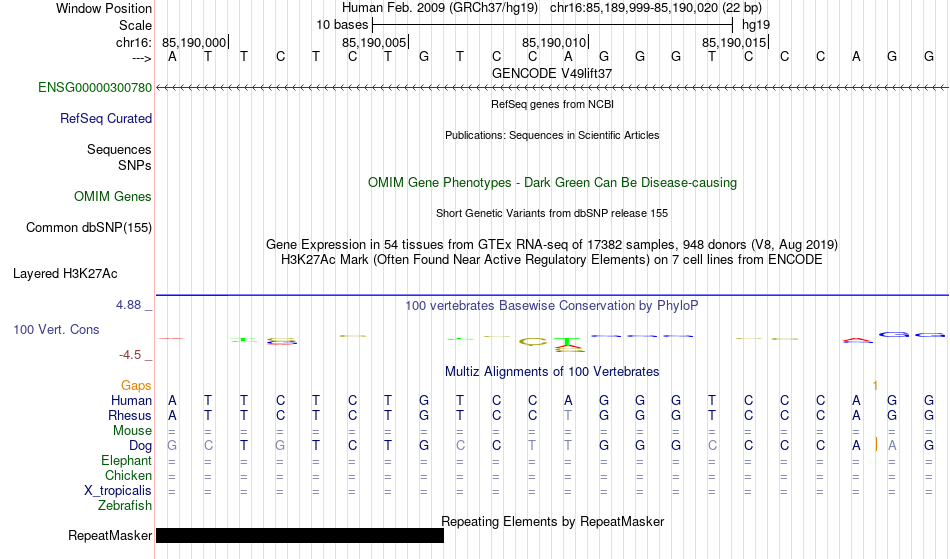
Task: Click the RepeatMasker track label
Action: coord(110,535)
